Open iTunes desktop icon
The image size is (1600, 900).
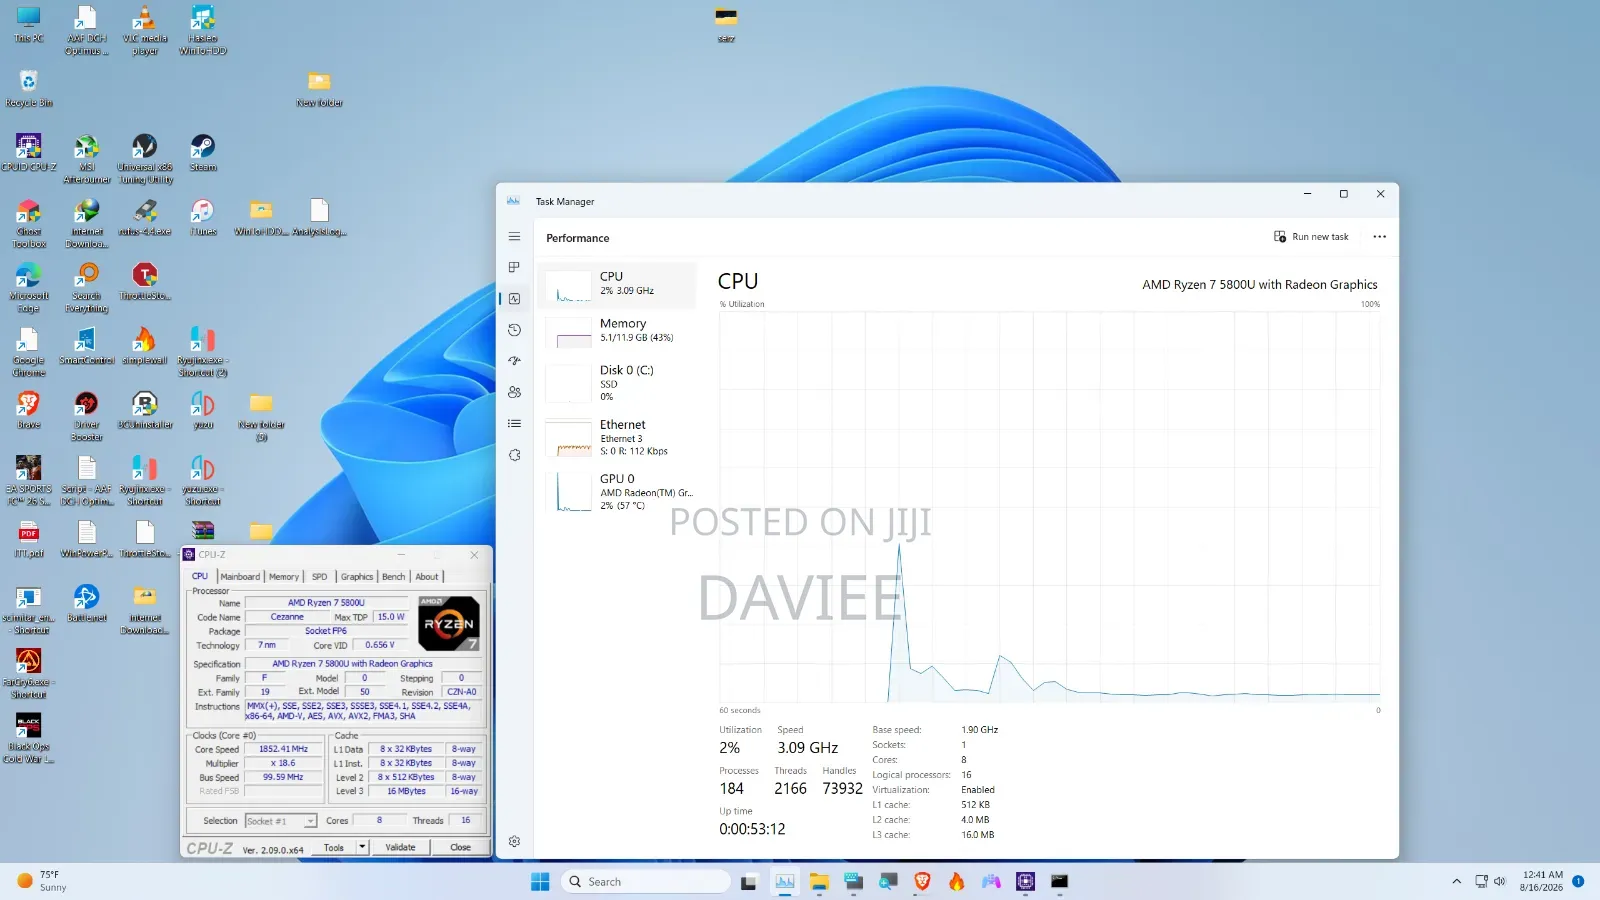(x=203, y=217)
